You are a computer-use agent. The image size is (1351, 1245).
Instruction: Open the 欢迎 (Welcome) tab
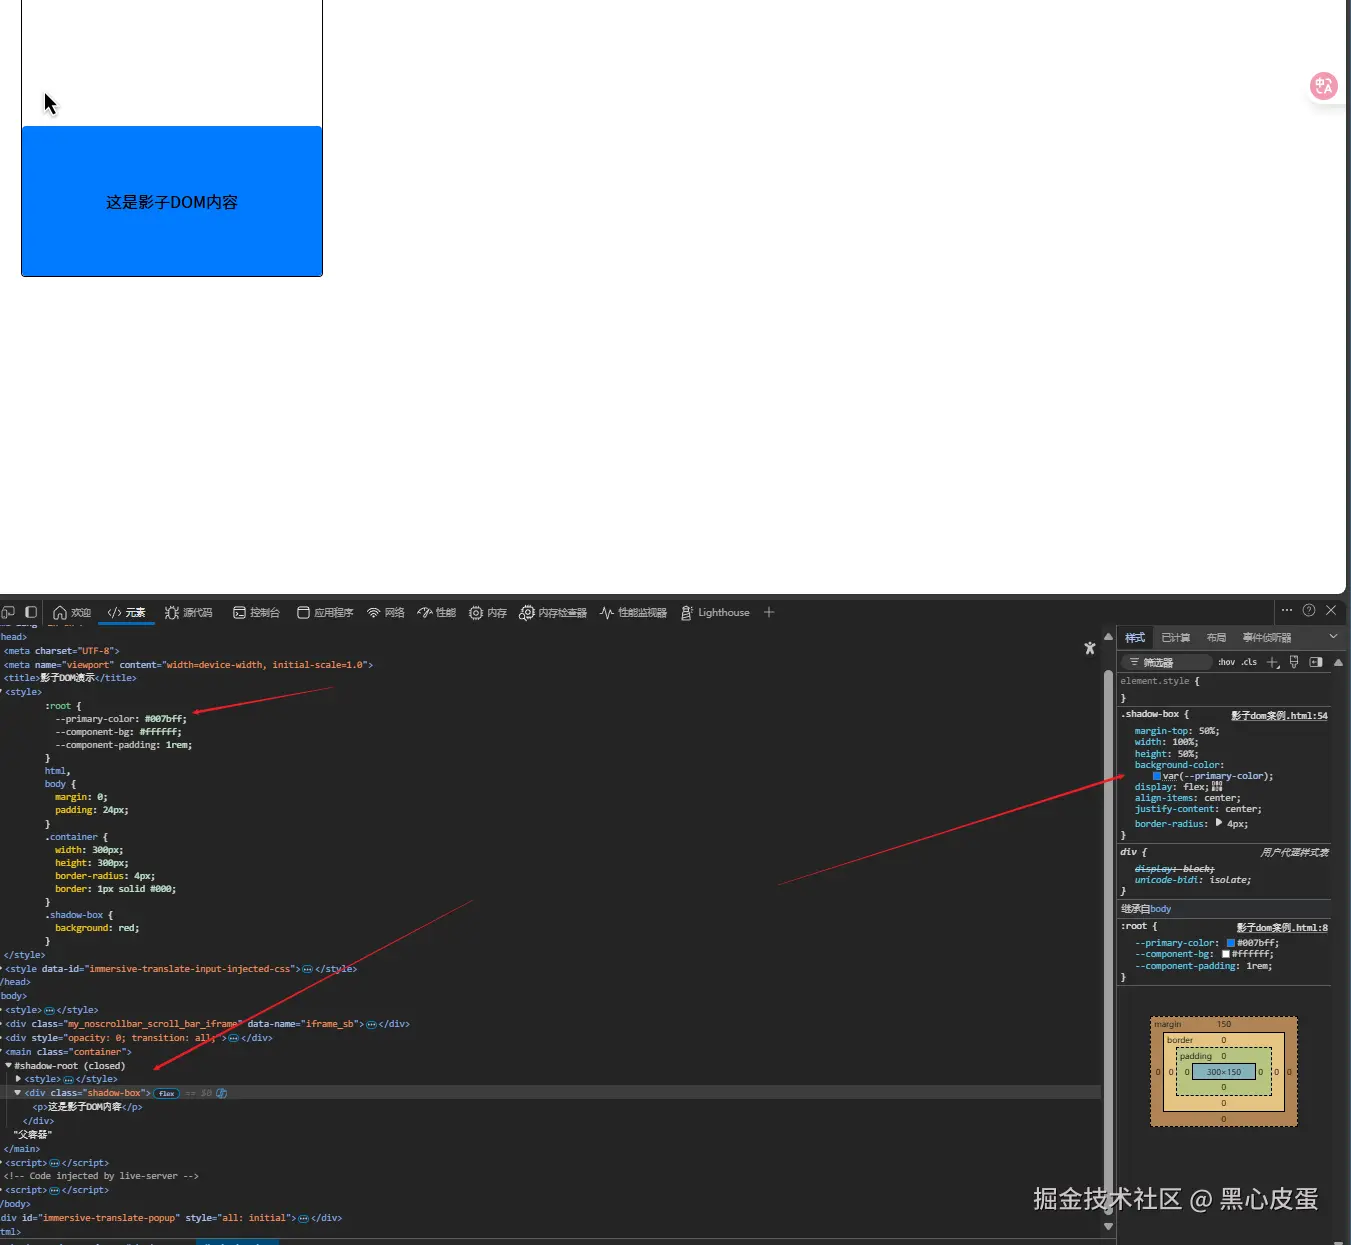pos(72,612)
